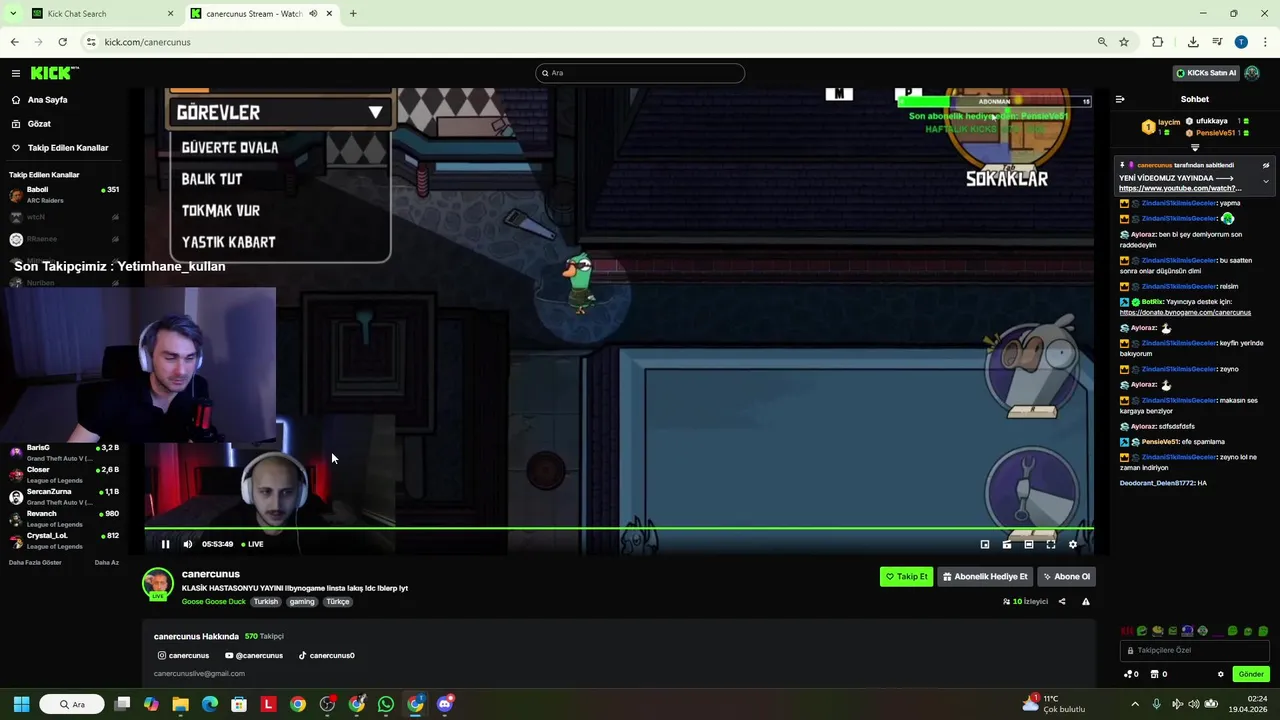This screenshot has height=720, width=1280.
Task: Open mini player mode icon
Action: coord(985,544)
